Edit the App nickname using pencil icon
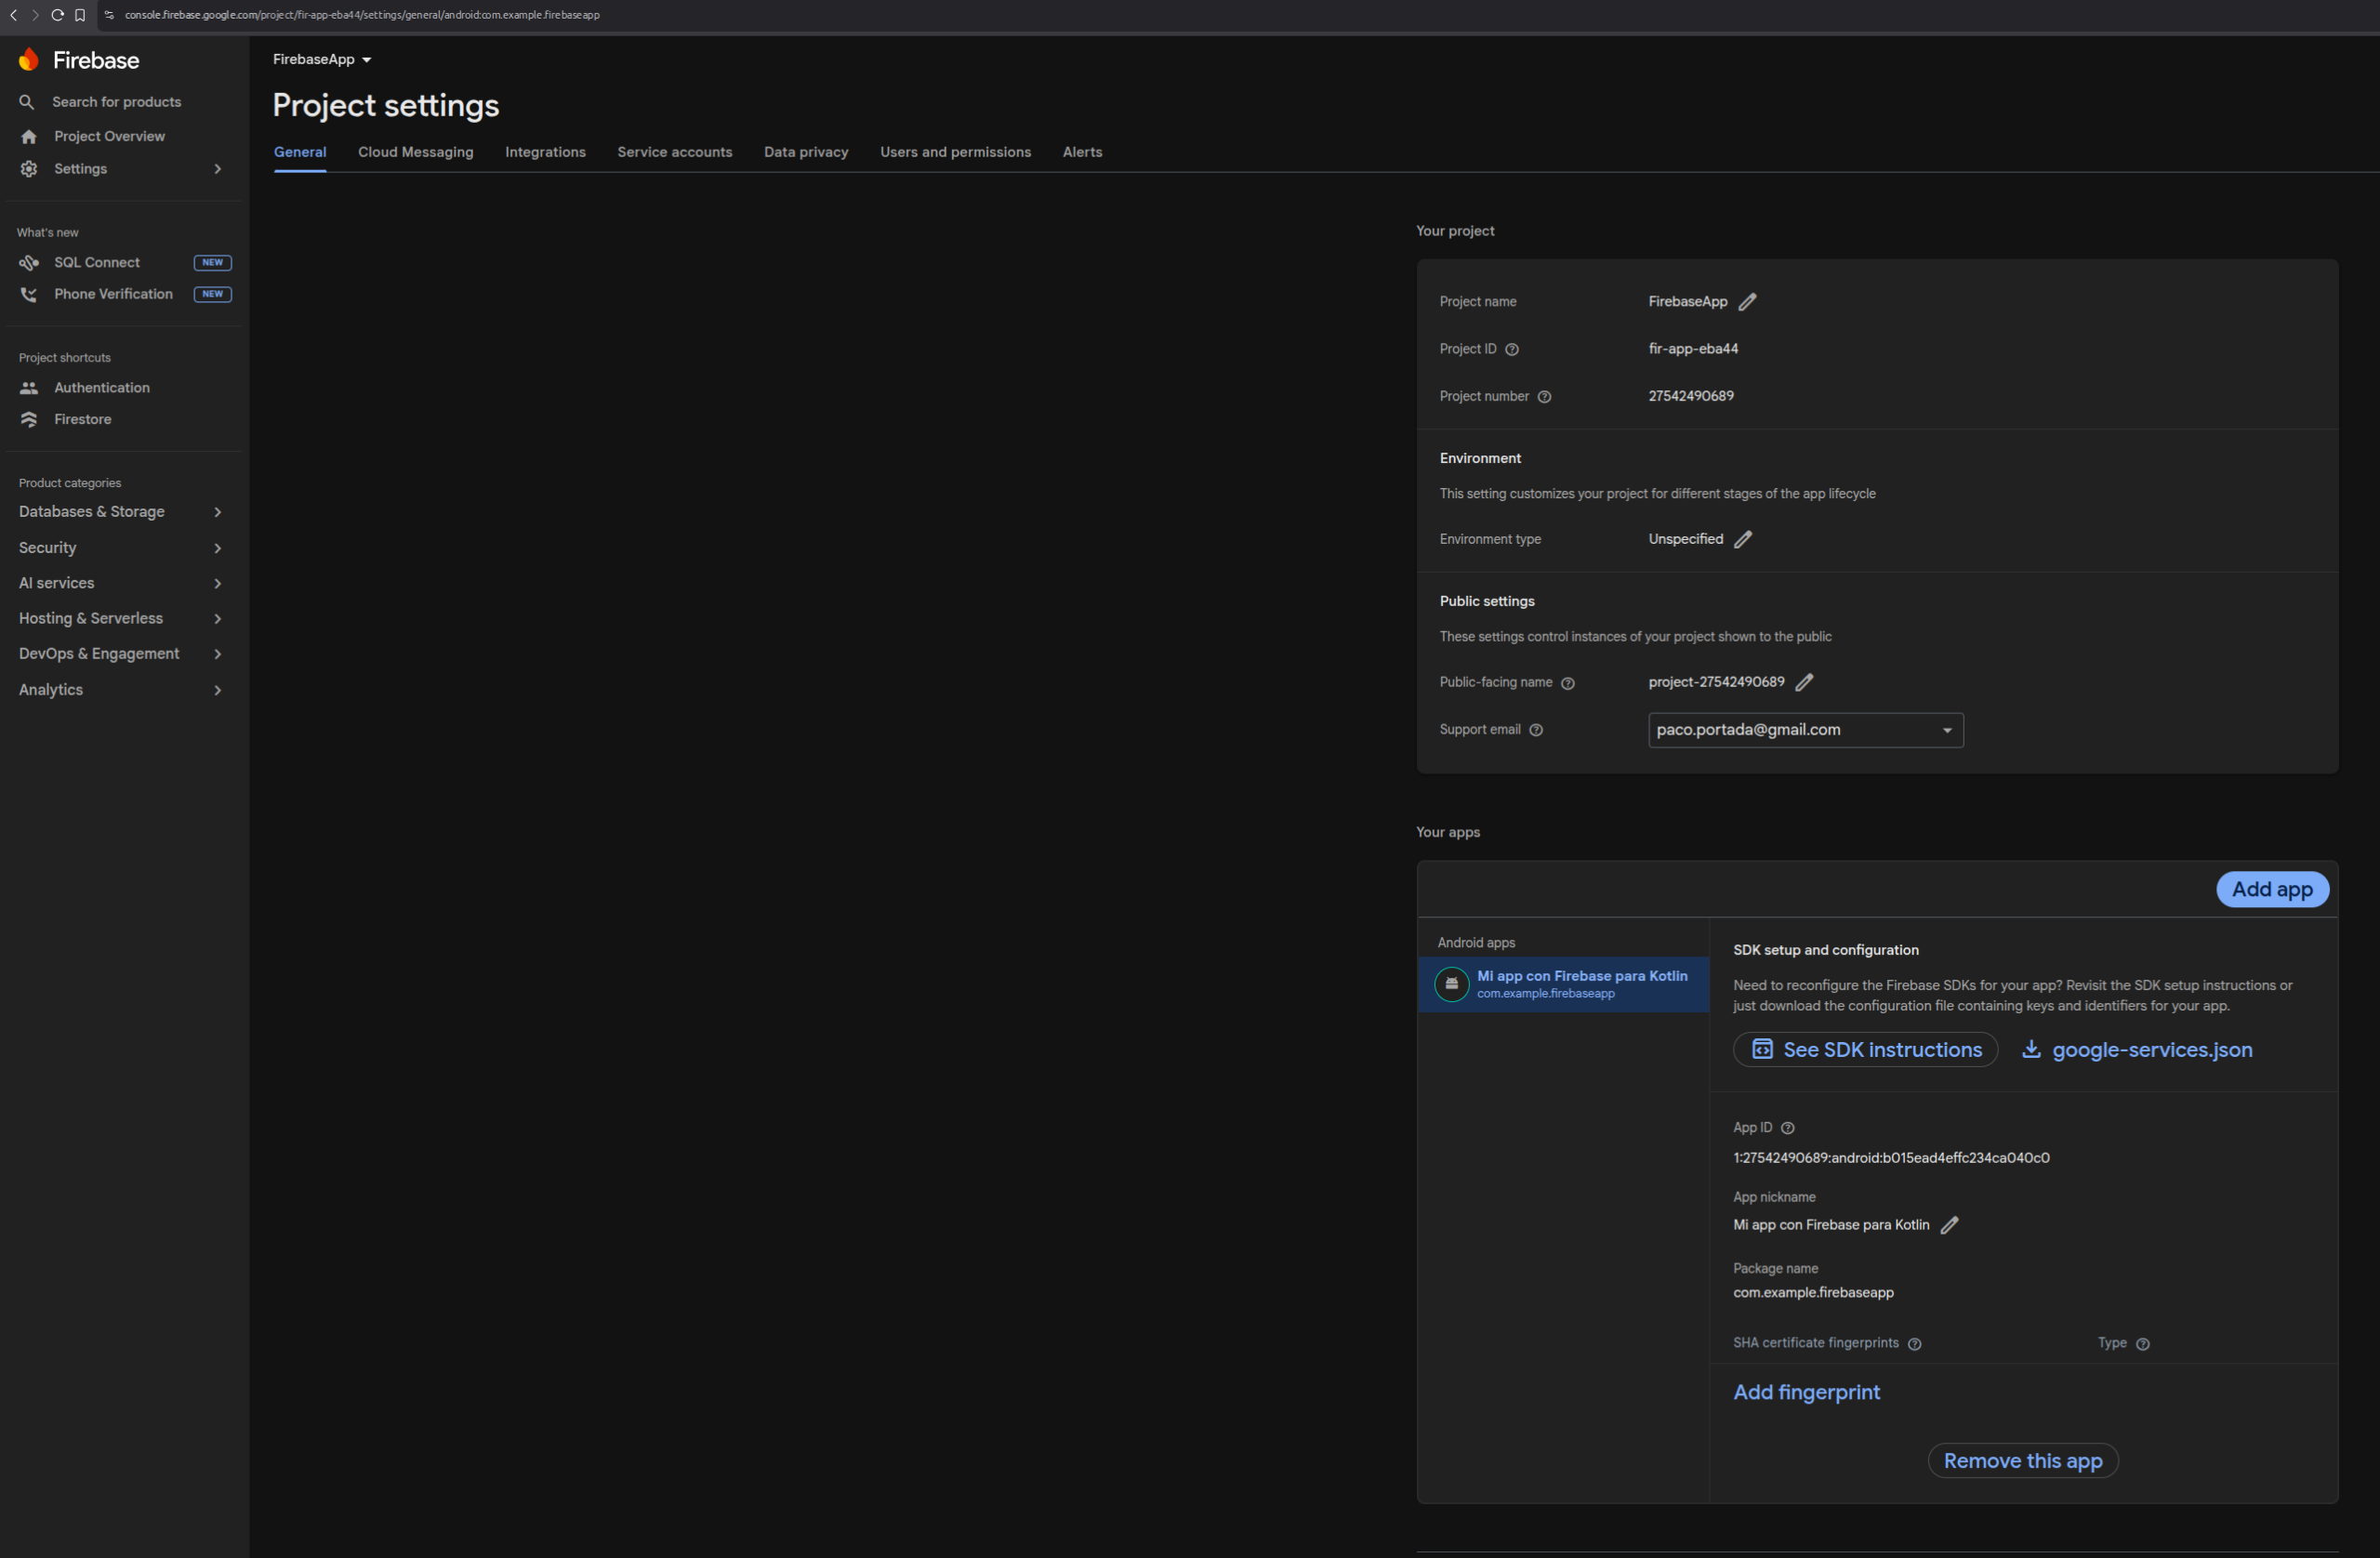The height and width of the screenshot is (1558, 2380). click(1949, 1225)
